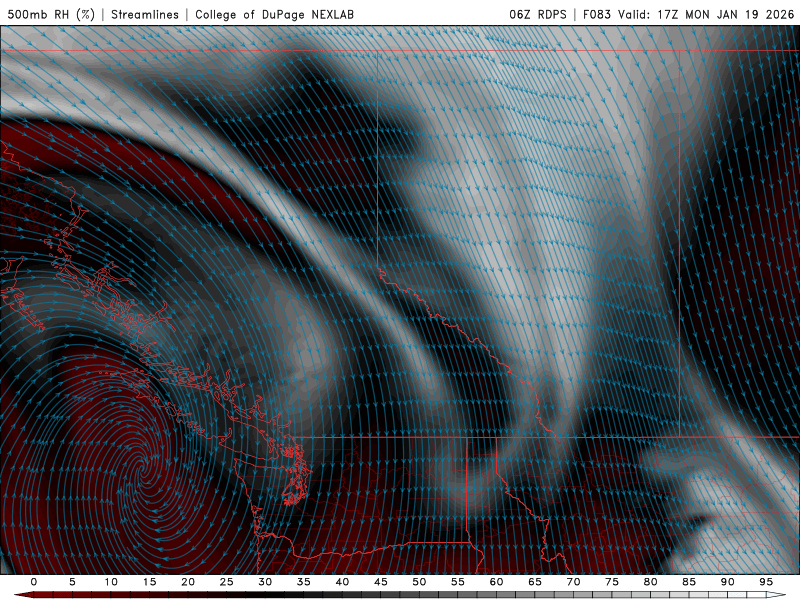Click the colorbar label "65"
800x600 pixels.
[x=535, y=582]
